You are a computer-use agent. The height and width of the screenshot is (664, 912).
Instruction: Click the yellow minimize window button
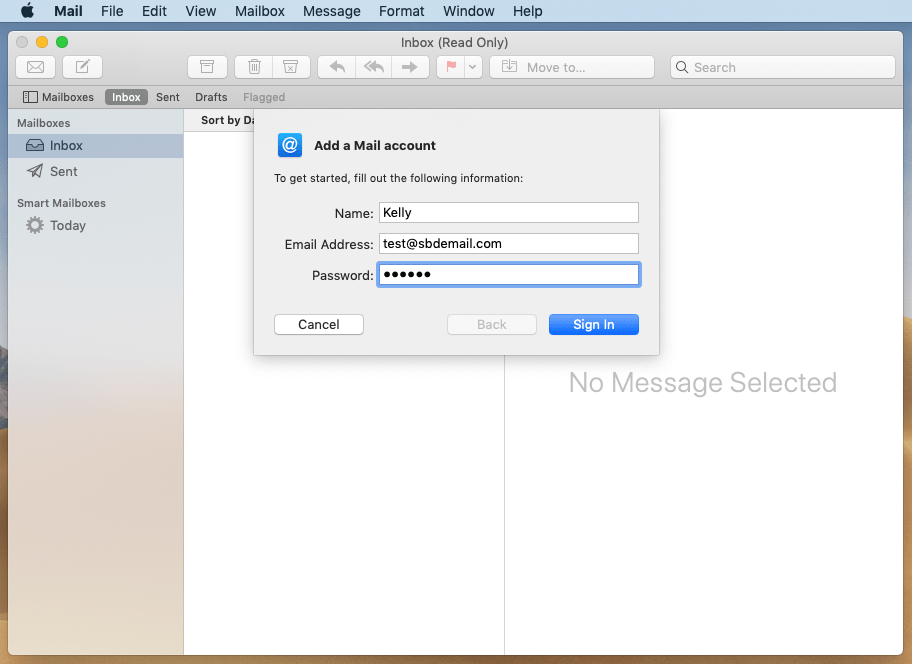click(42, 42)
